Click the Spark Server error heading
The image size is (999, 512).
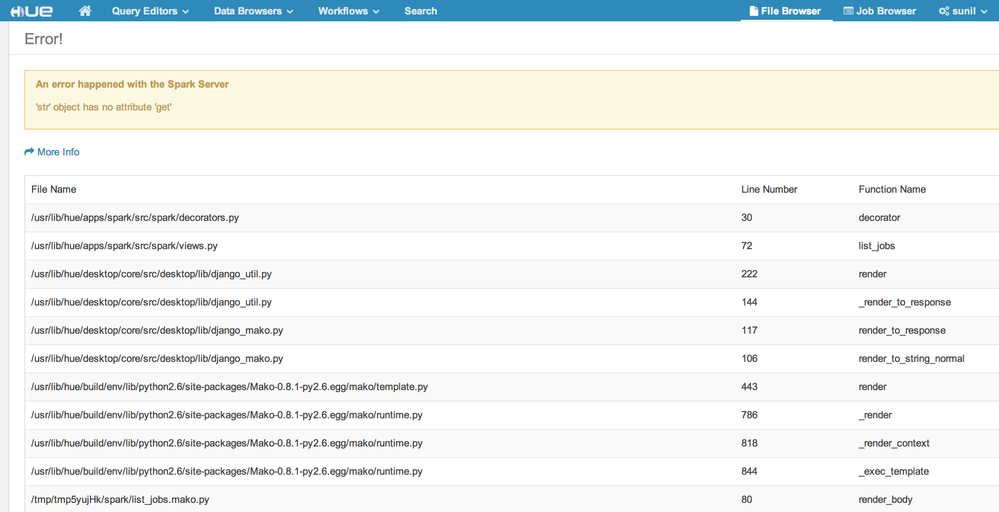(132, 84)
